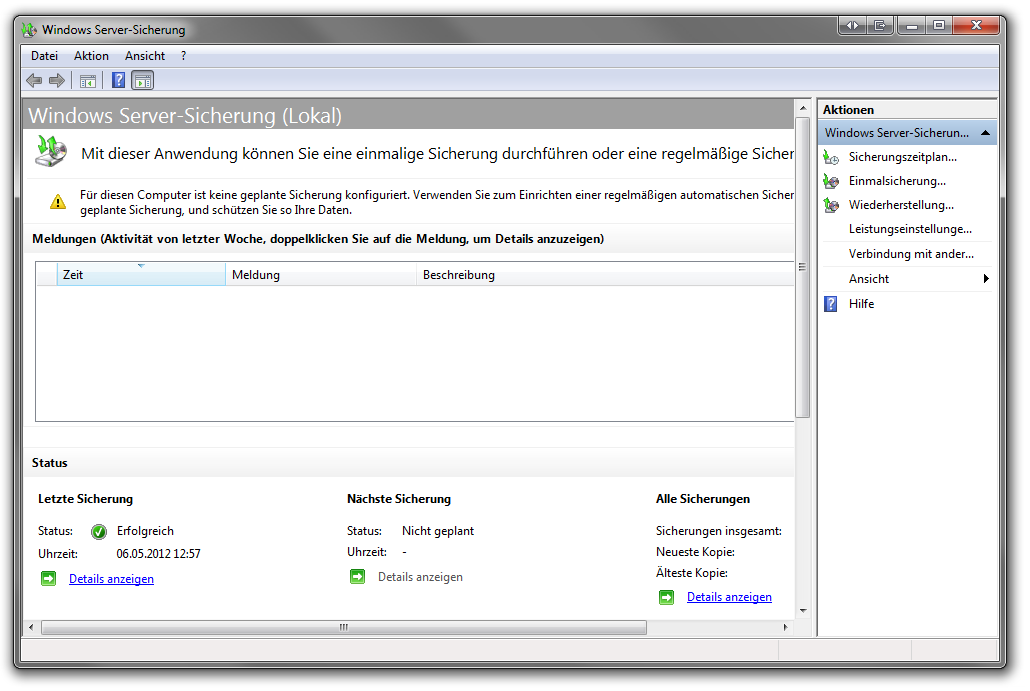The width and height of the screenshot is (1030, 691).
Task: Open Hilfe in the Aktionen pane
Action: click(x=861, y=304)
